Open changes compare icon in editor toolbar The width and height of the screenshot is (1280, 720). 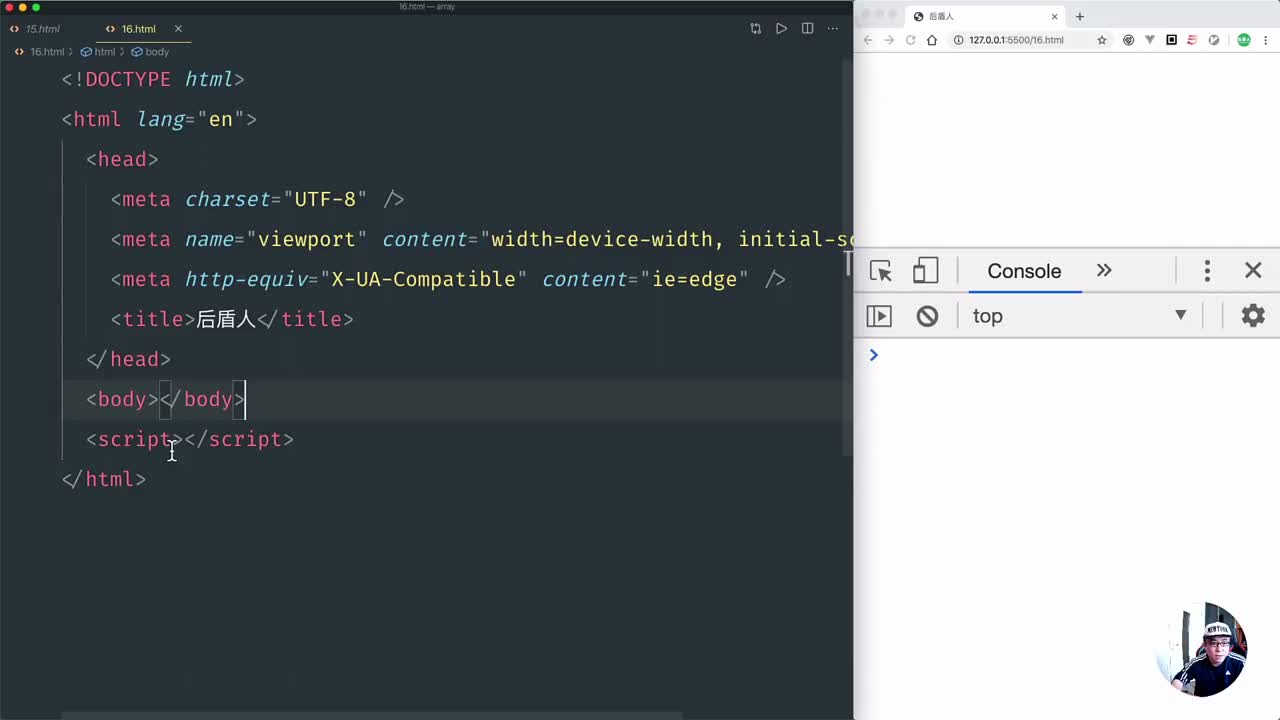755,29
